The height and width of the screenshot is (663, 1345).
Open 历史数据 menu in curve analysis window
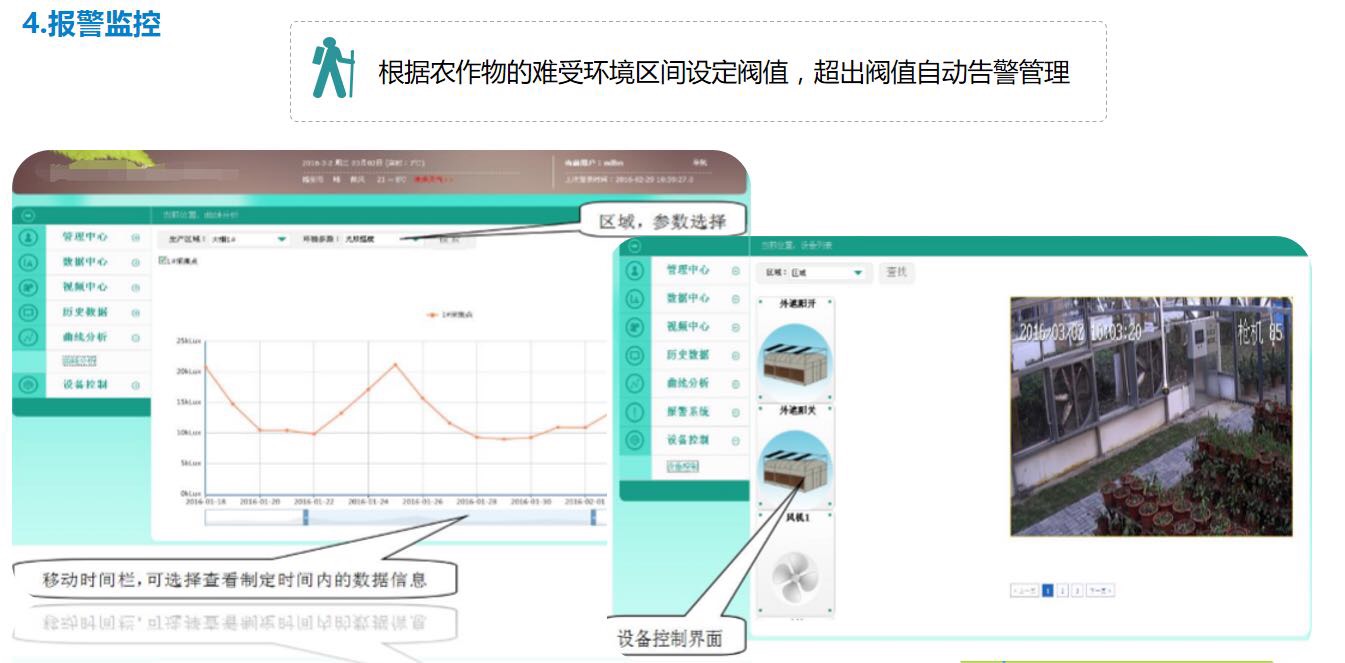[84, 312]
